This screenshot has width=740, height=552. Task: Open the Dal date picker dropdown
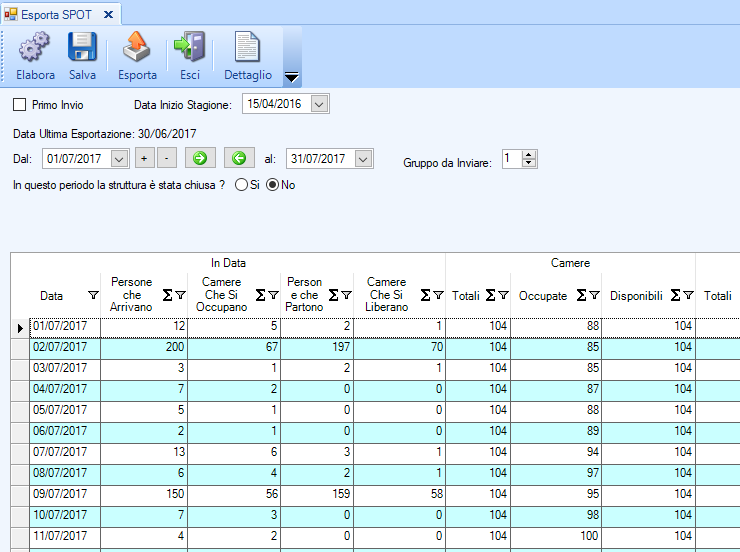tap(120, 159)
